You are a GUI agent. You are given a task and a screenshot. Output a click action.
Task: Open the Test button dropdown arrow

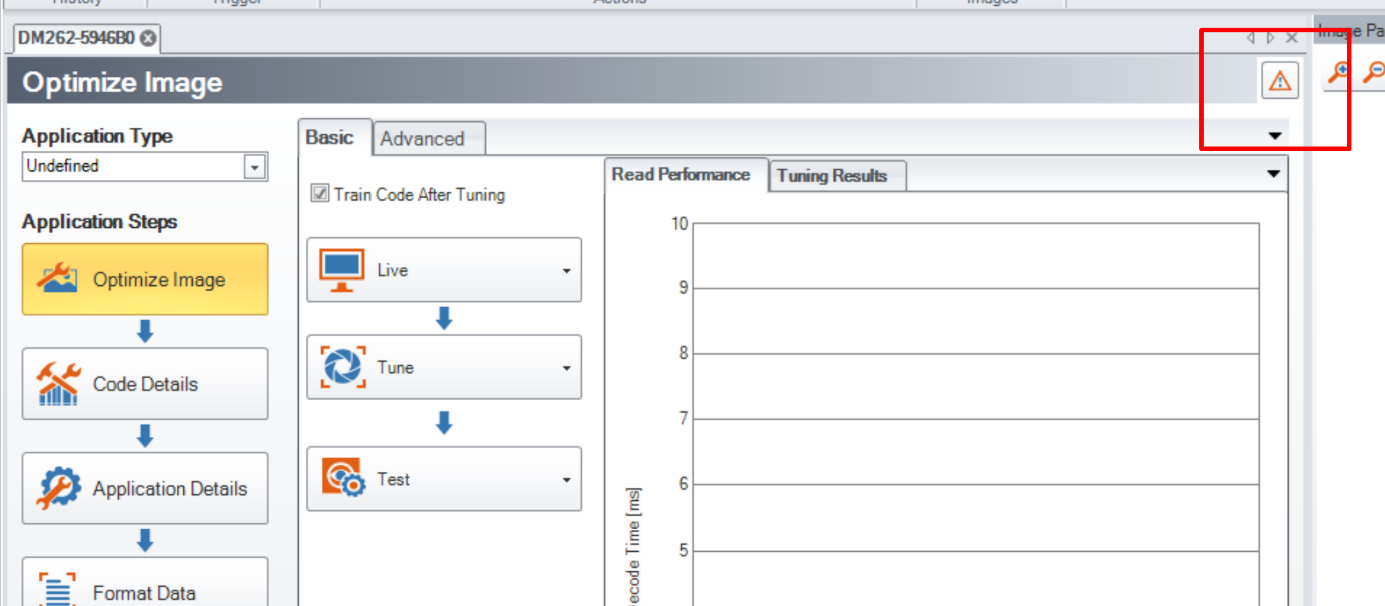(566, 480)
